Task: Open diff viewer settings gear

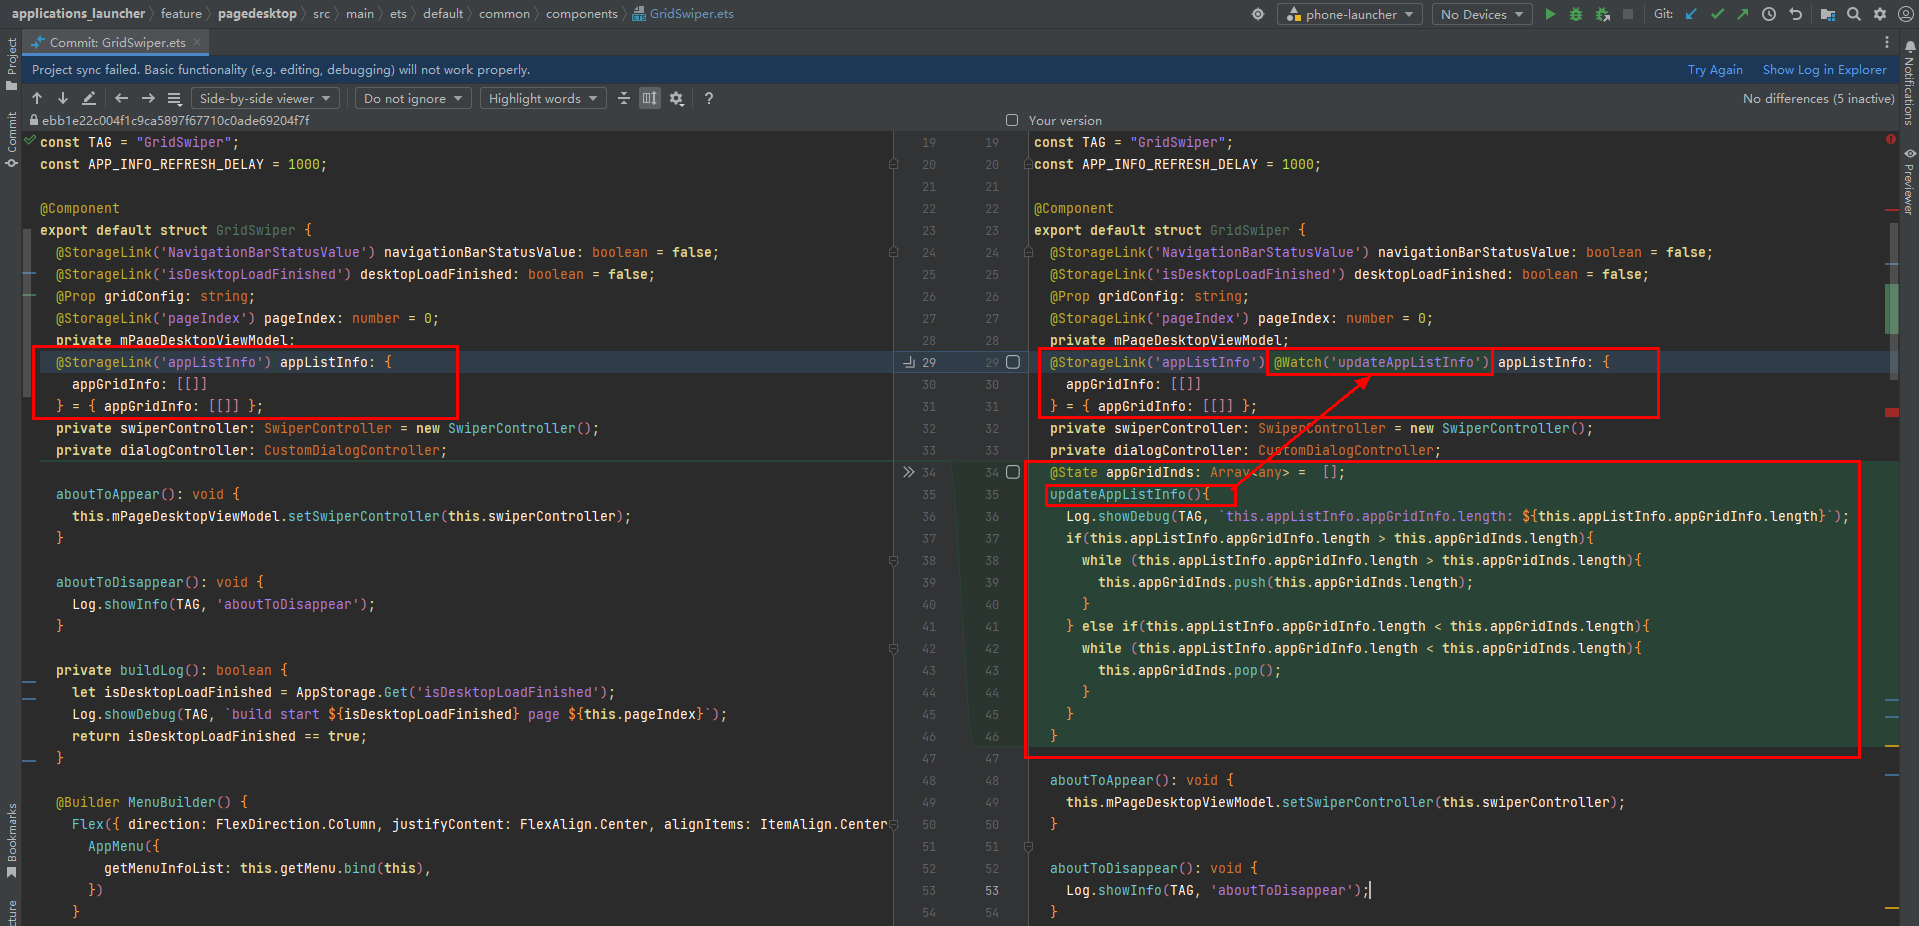Action: (677, 98)
